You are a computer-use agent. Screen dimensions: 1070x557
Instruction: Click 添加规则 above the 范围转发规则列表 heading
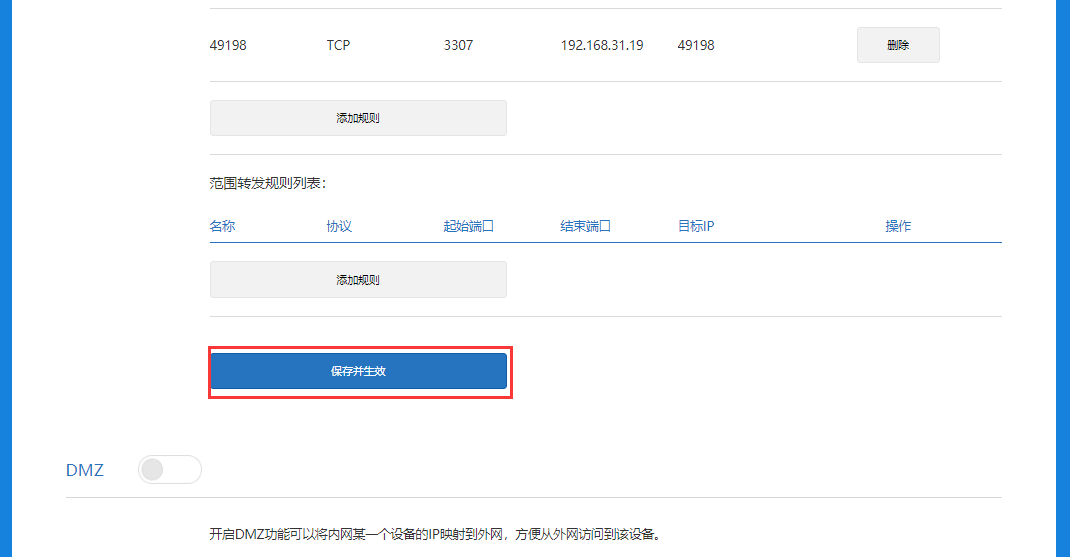358,118
